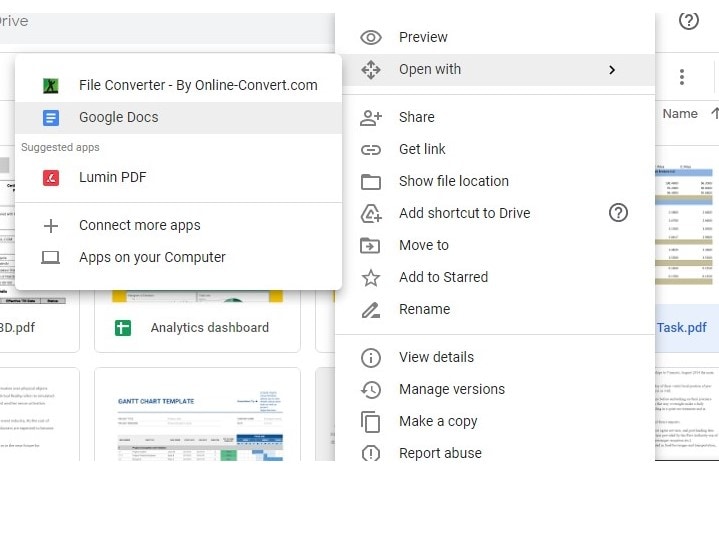Click Connect more apps
This screenshot has width=719, height=533.
(140, 225)
